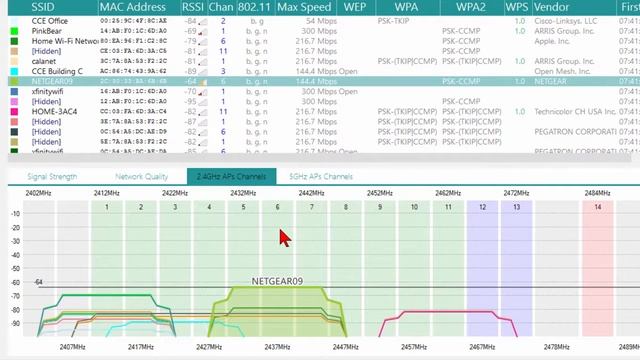Click the signal icon in CCE Office row
The width and height of the screenshot is (640, 360).
click(x=203, y=21)
